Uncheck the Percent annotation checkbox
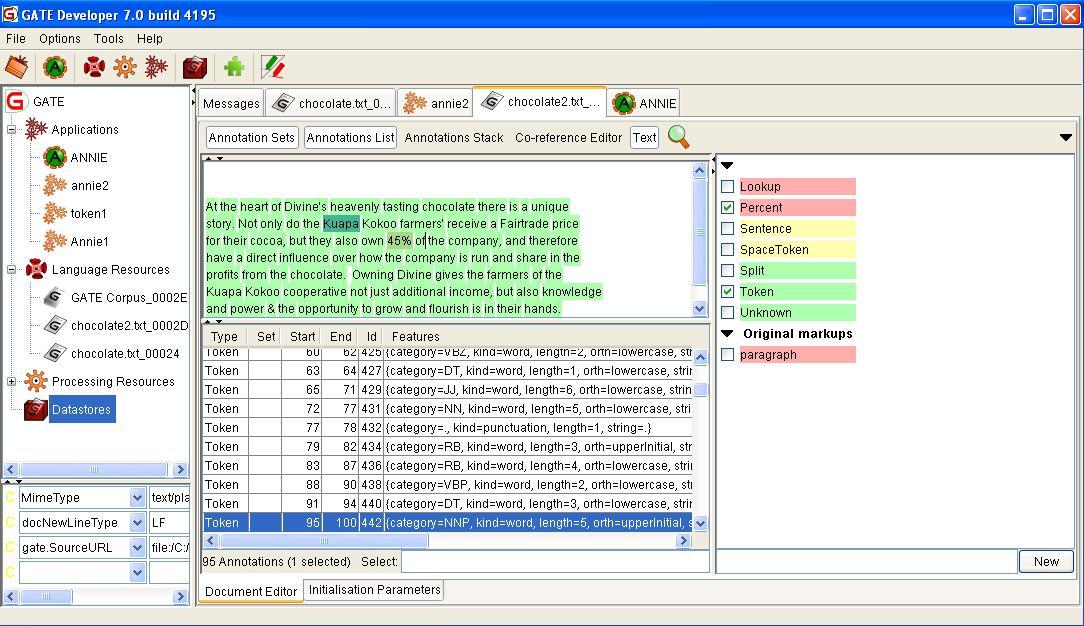This screenshot has height=626, width=1084. click(x=727, y=207)
